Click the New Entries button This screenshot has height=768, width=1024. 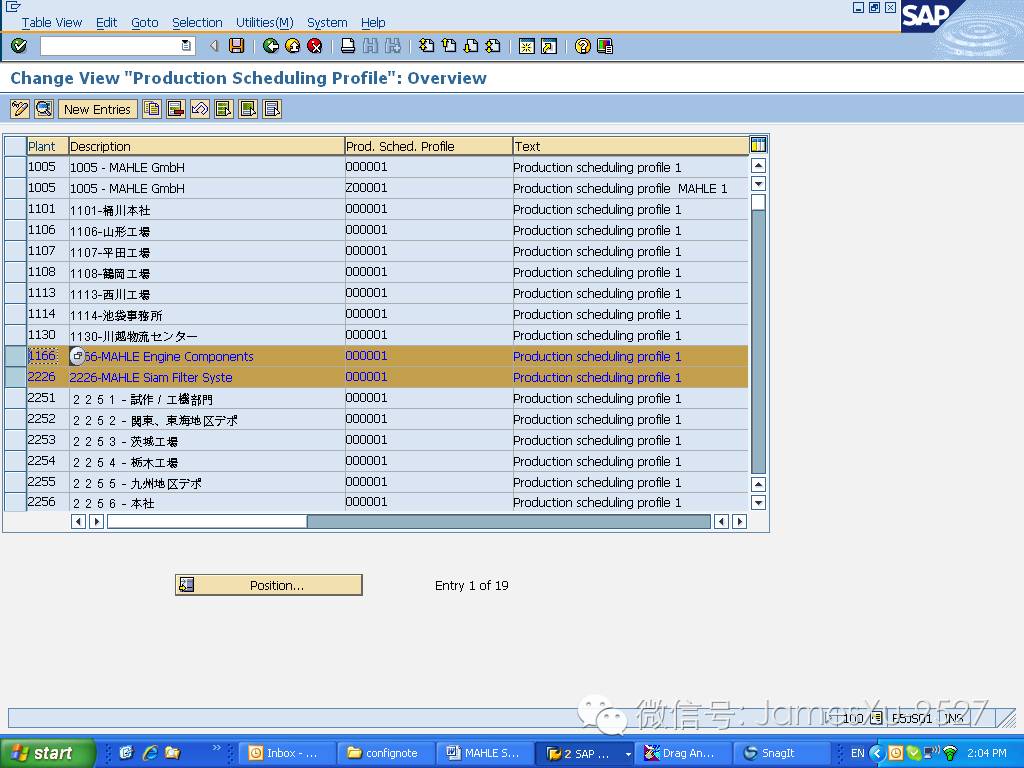point(97,109)
